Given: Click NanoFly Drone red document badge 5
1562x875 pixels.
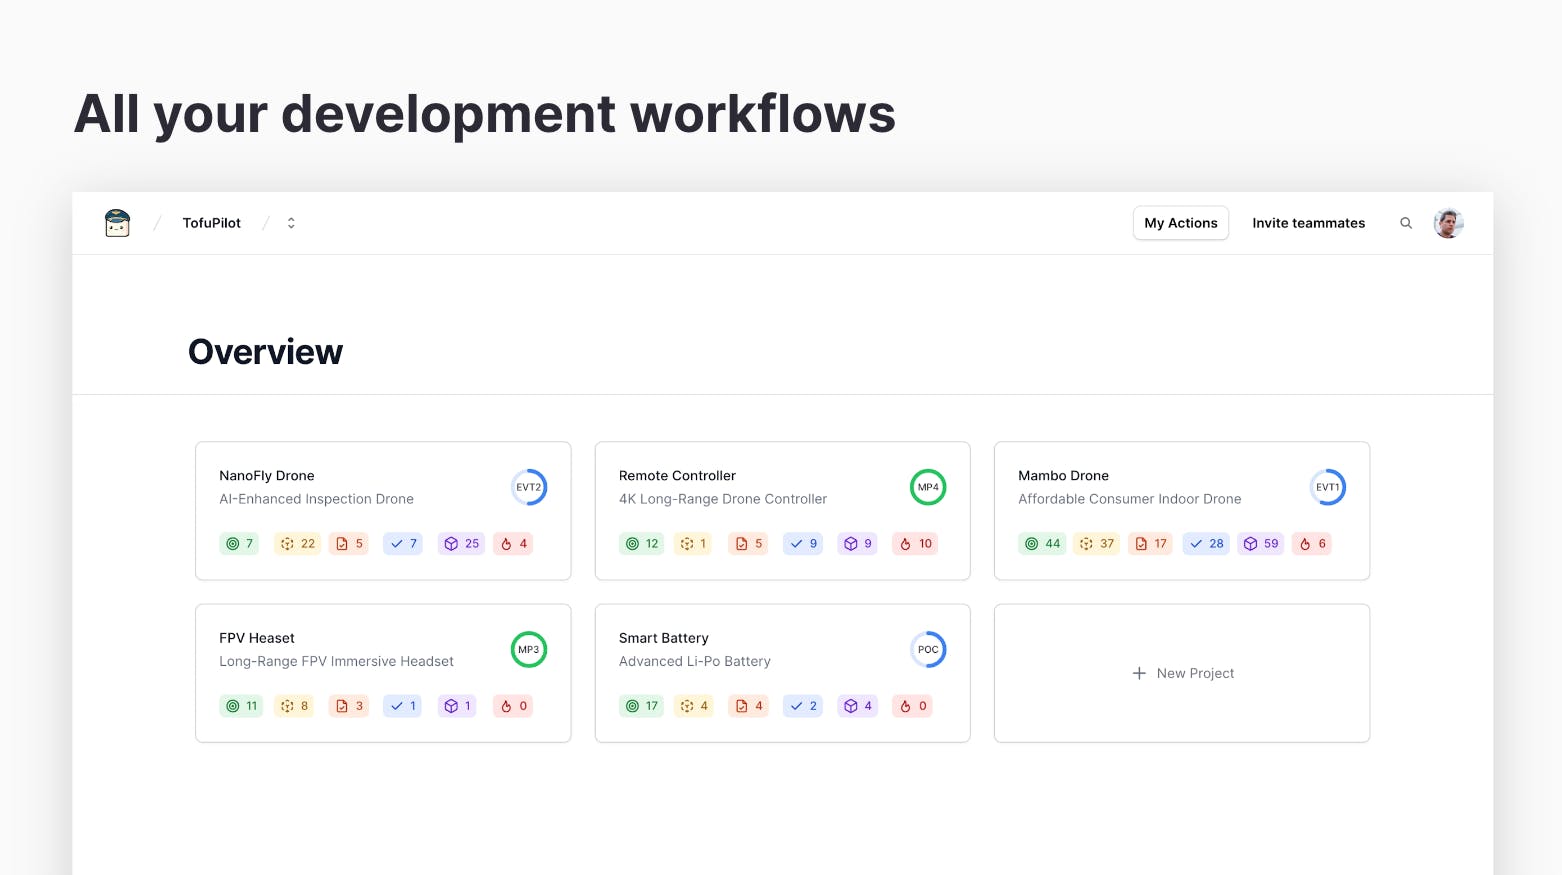Looking at the screenshot, I should click(350, 544).
